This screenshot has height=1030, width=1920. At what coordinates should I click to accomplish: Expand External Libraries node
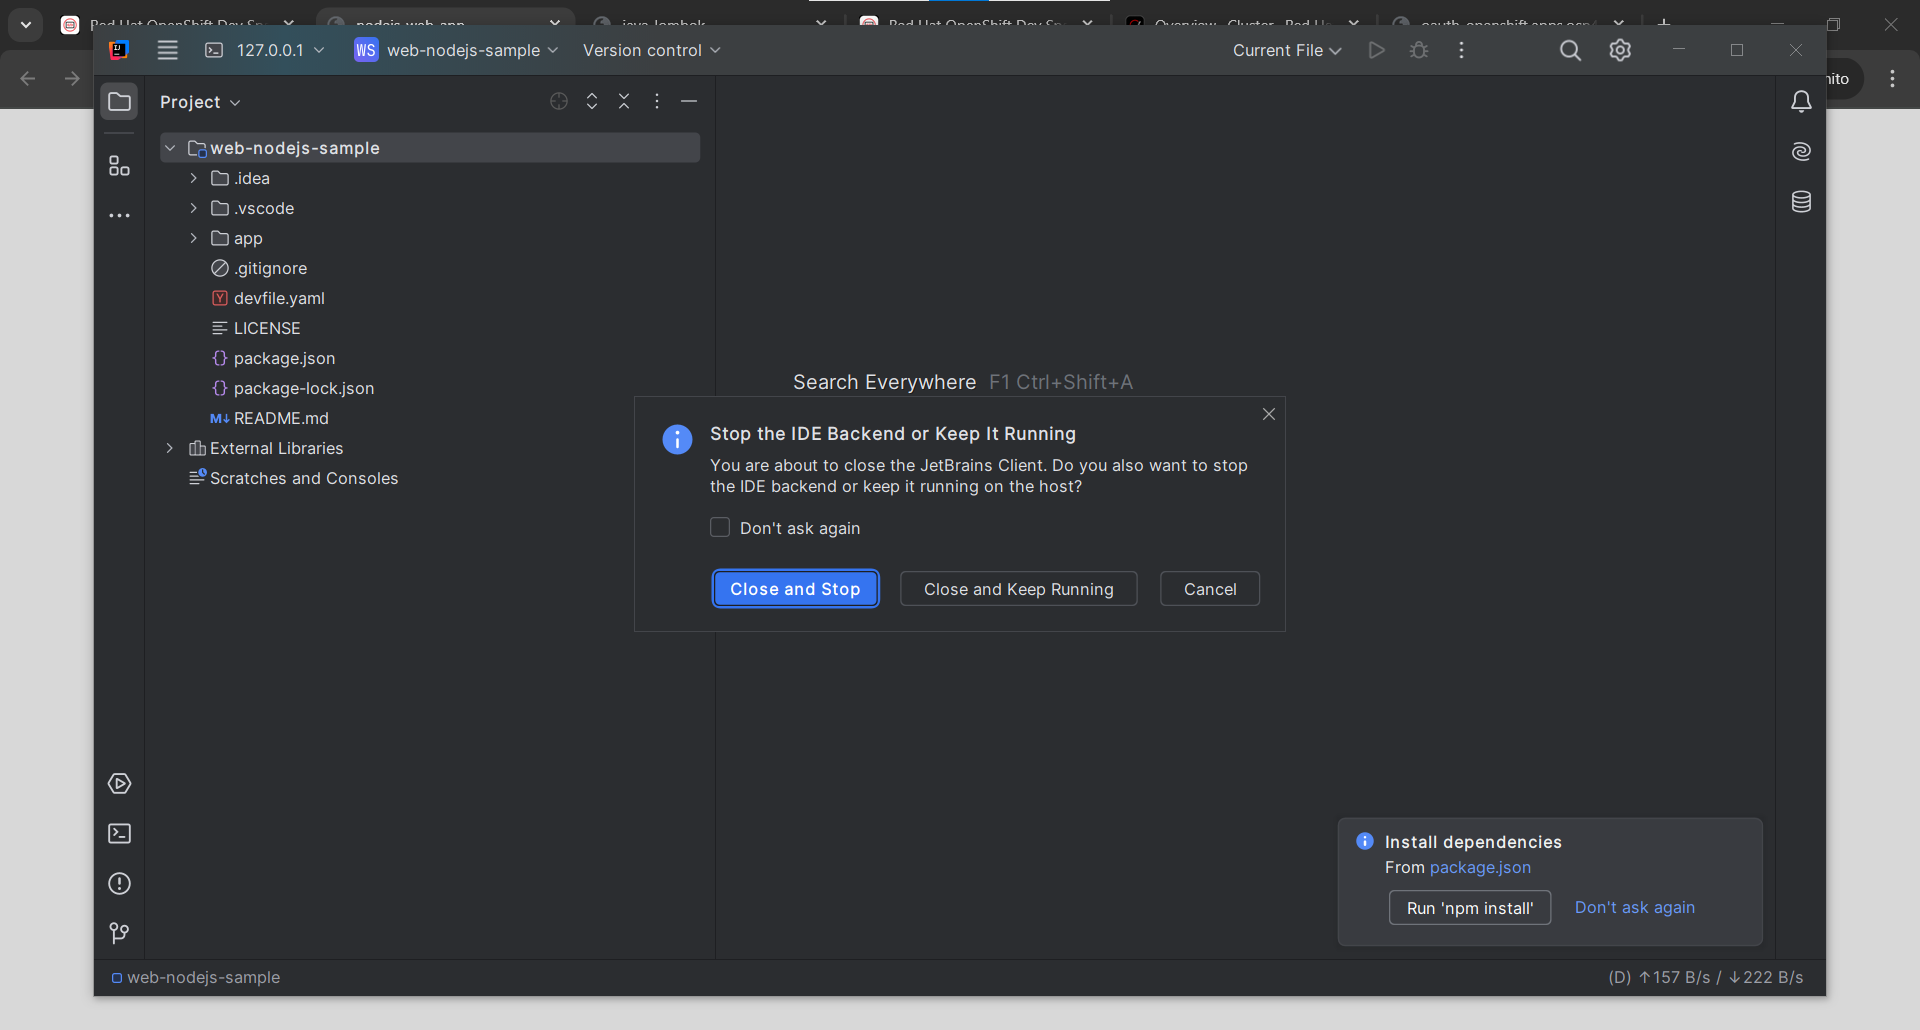170,448
